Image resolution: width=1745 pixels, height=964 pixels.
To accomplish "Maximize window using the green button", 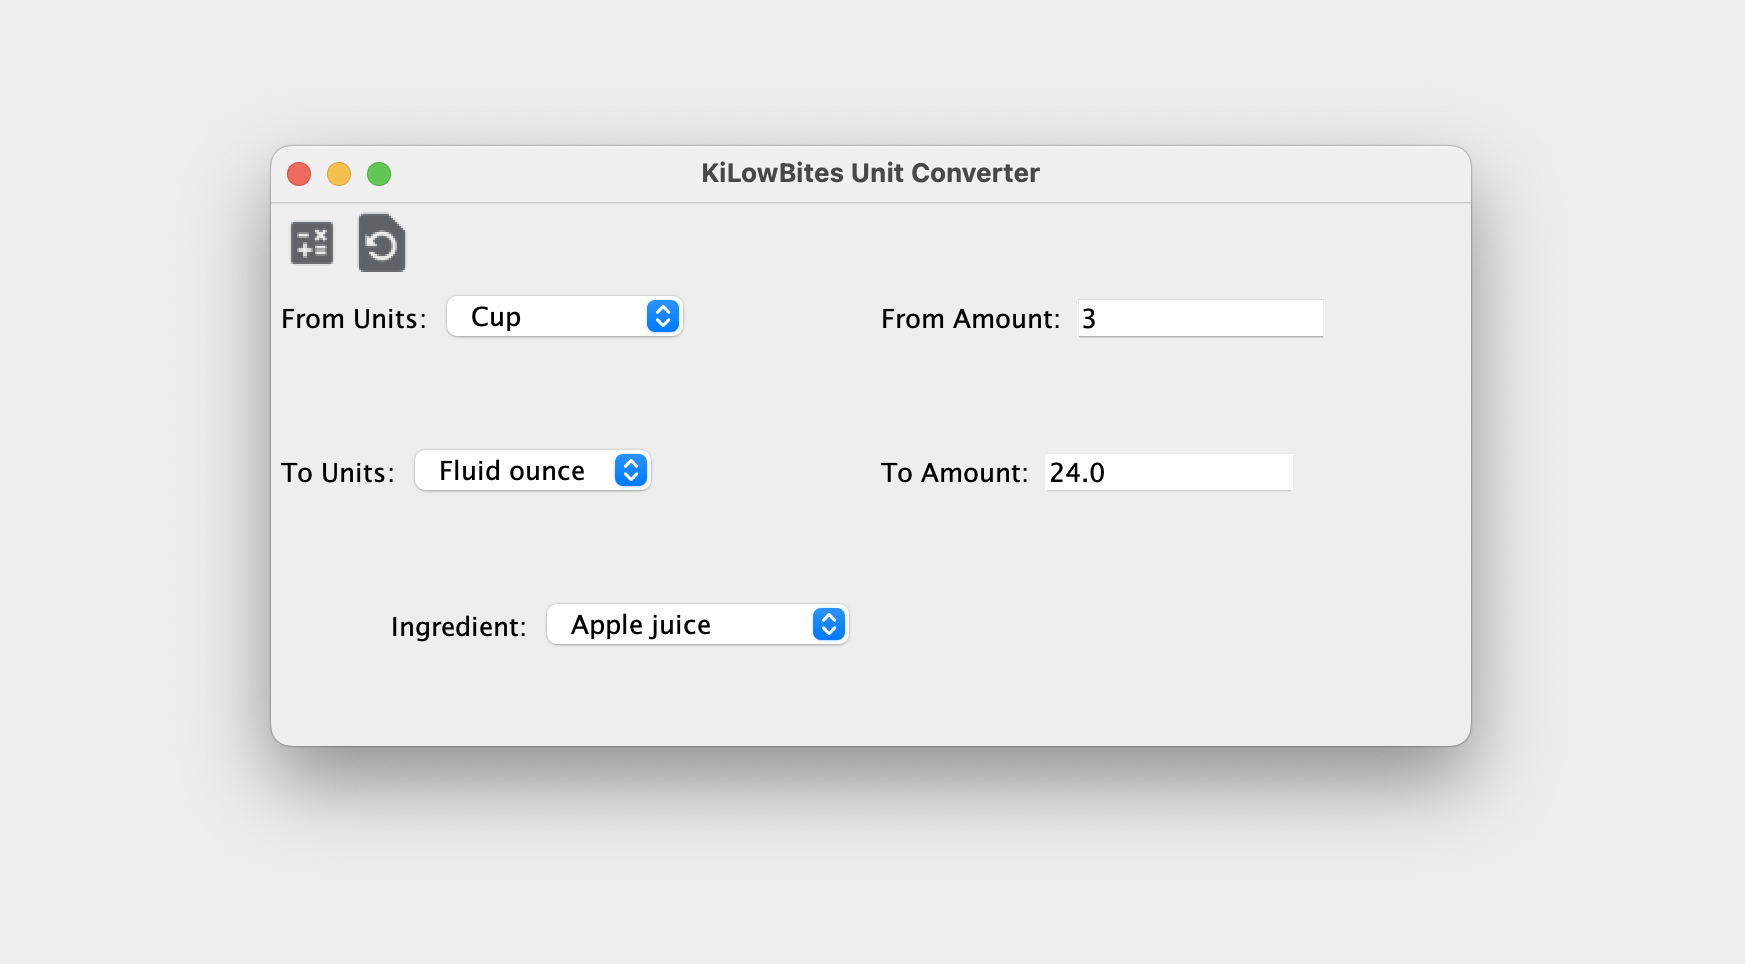I will (379, 174).
